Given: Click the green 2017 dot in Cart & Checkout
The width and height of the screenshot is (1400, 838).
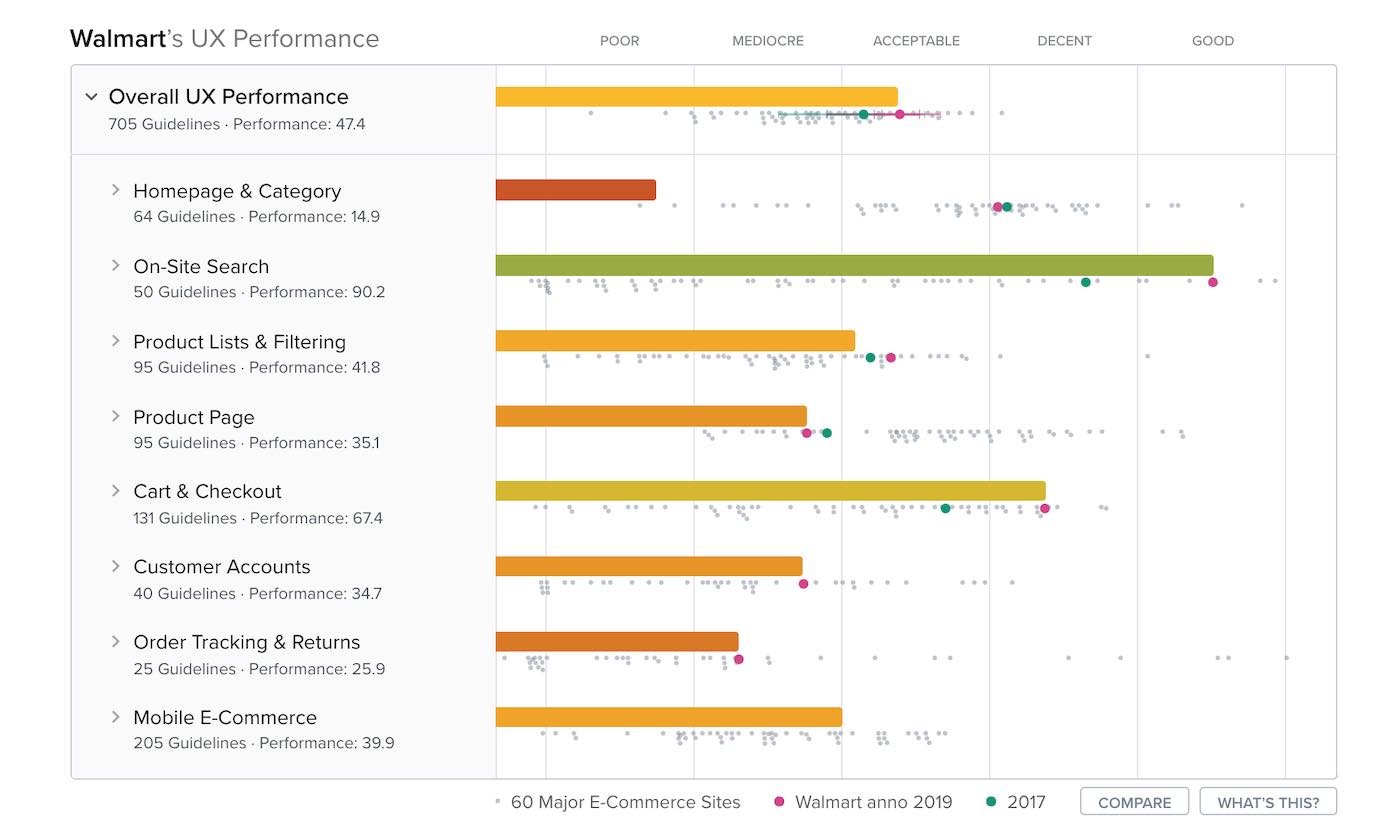Looking at the screenshot, I should click(x=945, y=508).
